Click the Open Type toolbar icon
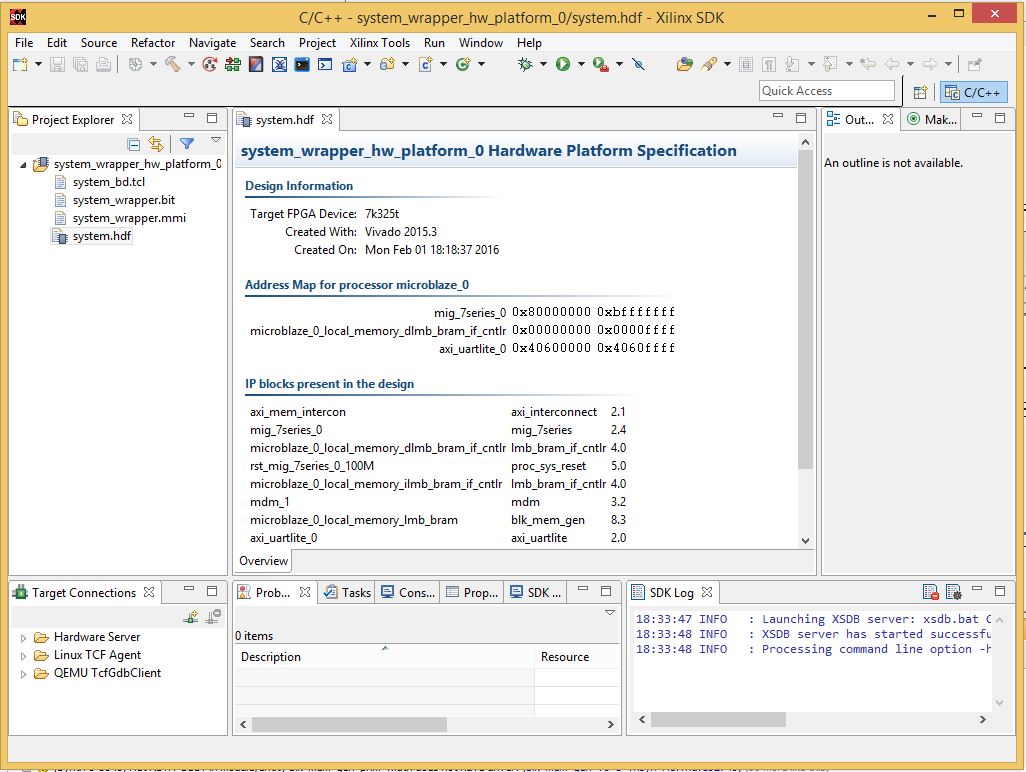 point(684,64)
